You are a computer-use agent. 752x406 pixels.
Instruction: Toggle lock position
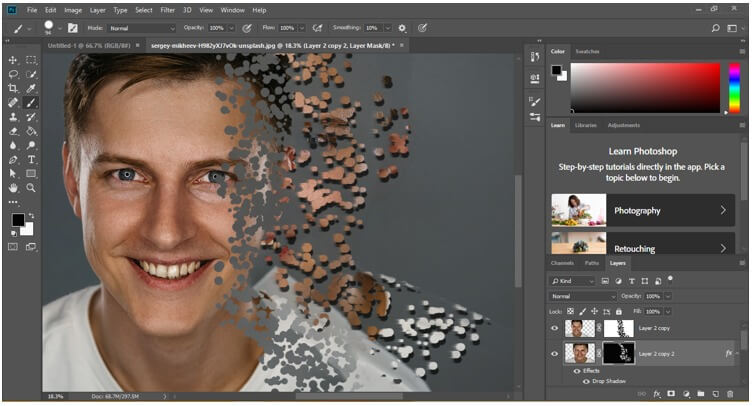click(595, 312)
